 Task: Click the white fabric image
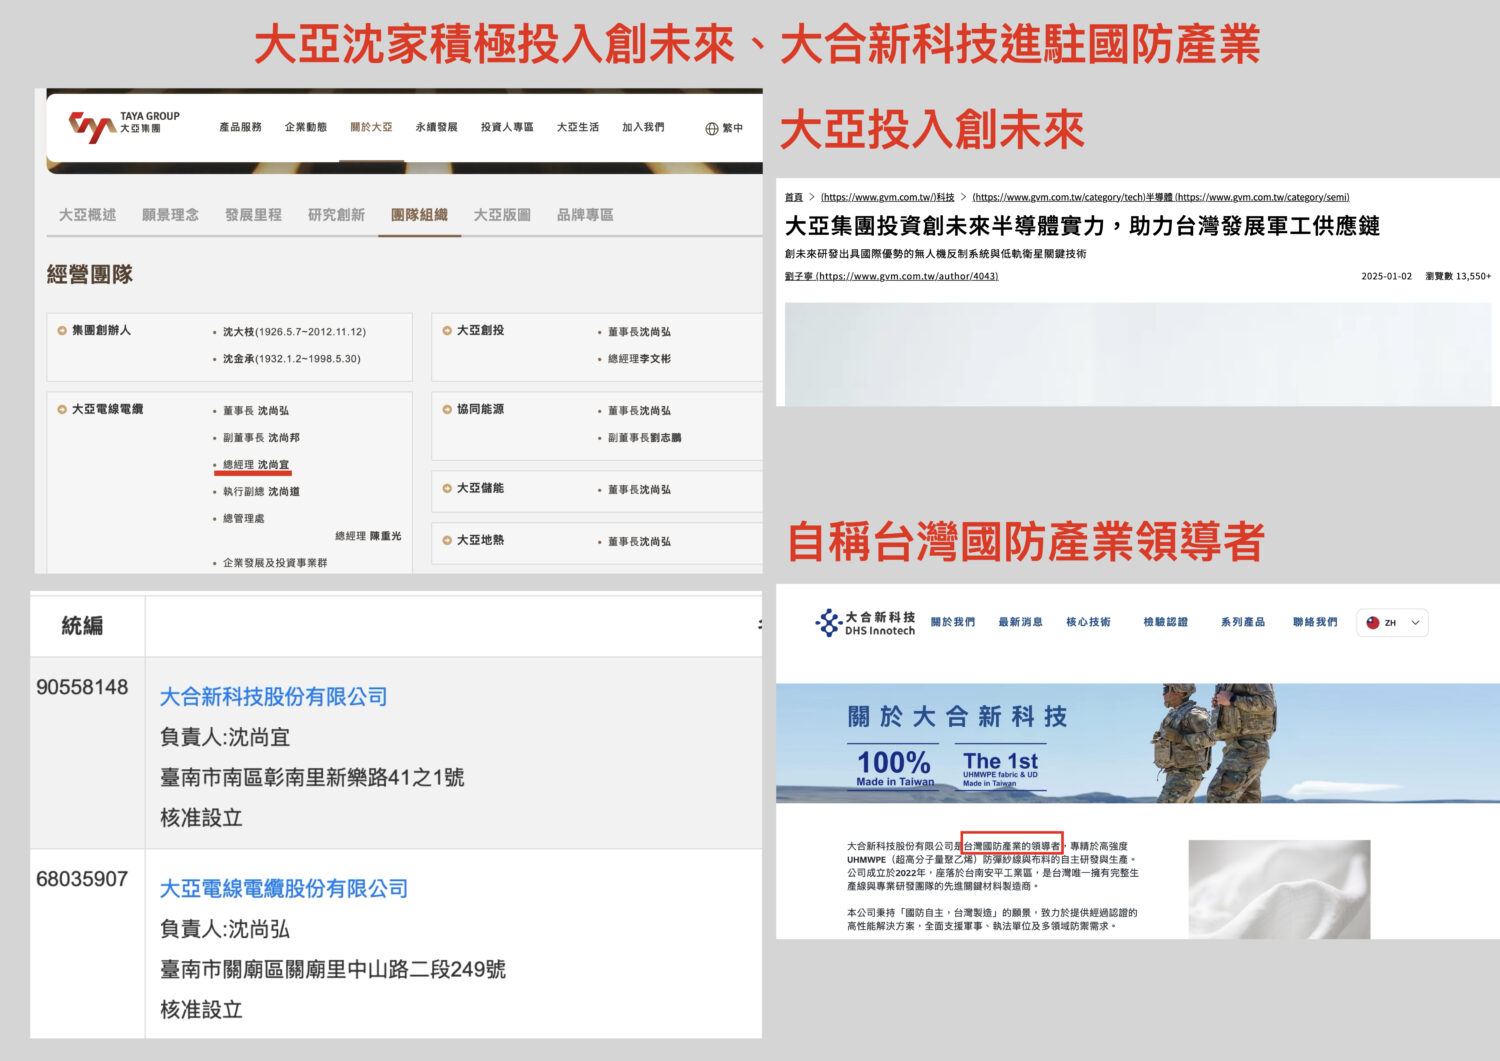point(1279,889)
